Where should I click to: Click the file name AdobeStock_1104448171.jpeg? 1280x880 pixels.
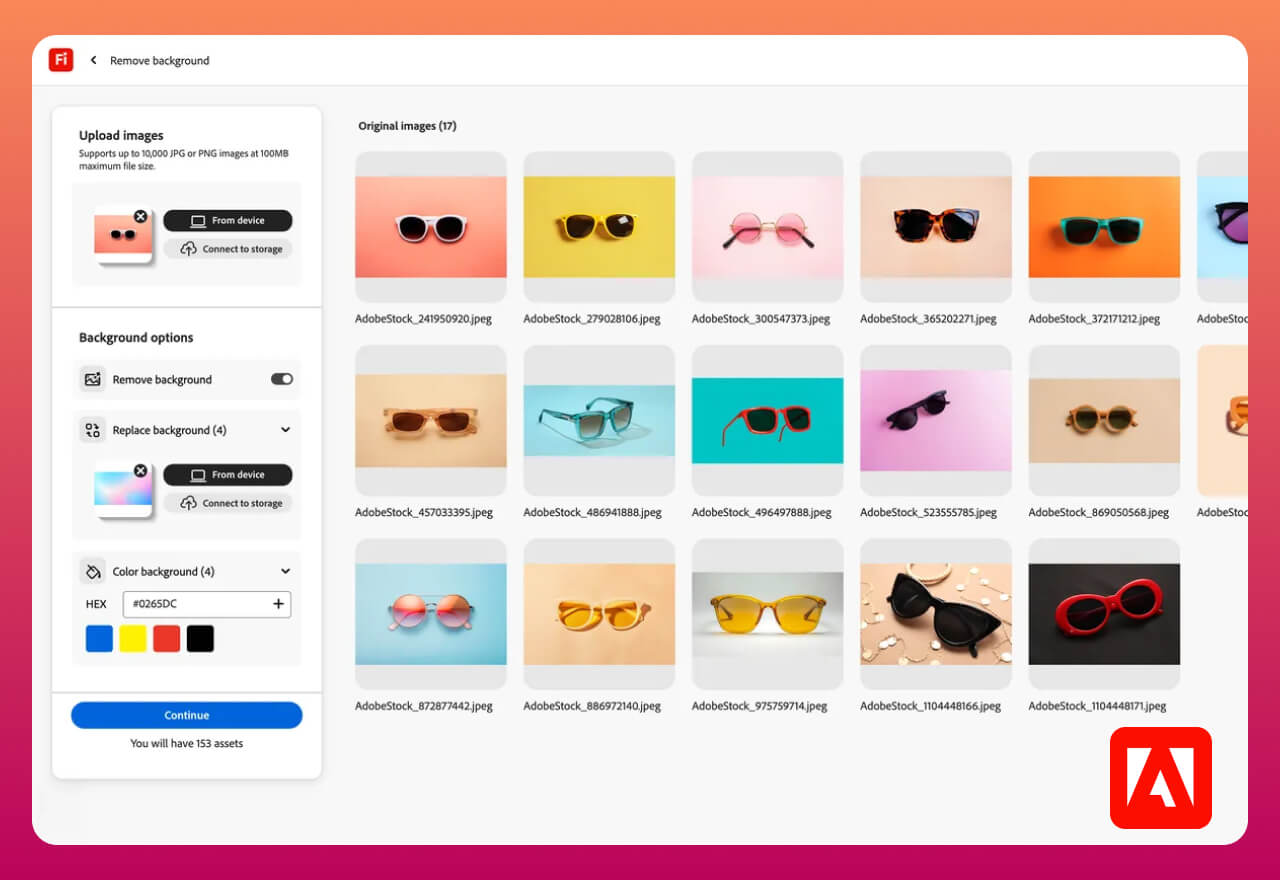point(1097,706)
